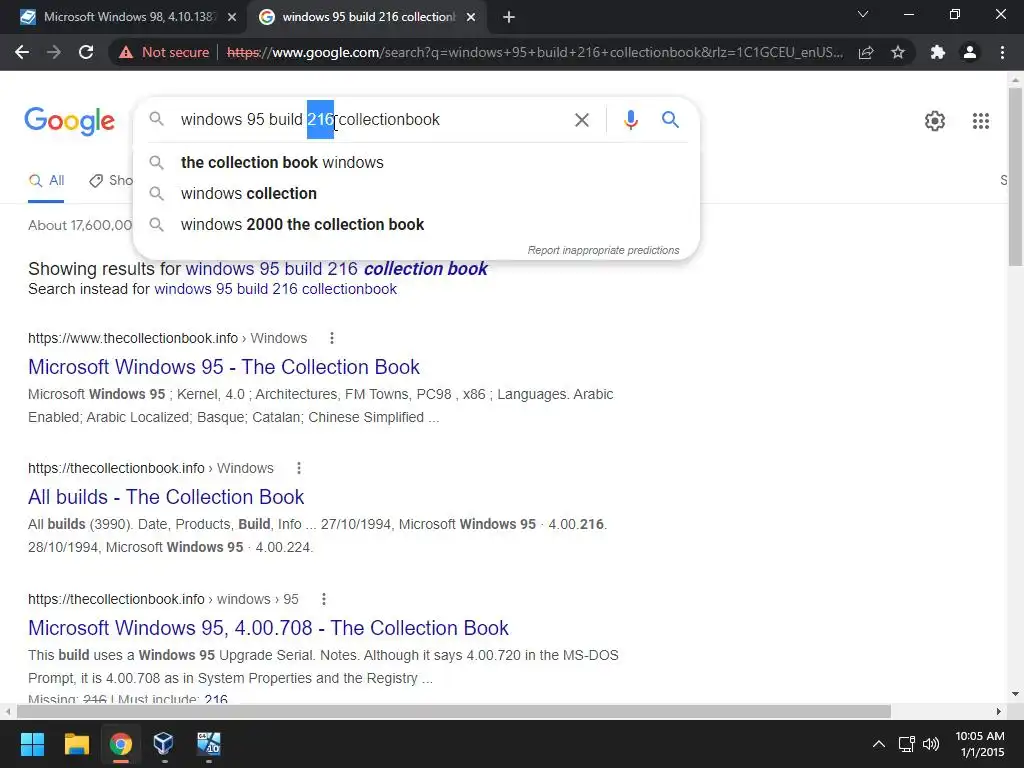Click the vertical scrollbar thumb
This screenshot has height=768, width=1024.
click(1015, 176)
